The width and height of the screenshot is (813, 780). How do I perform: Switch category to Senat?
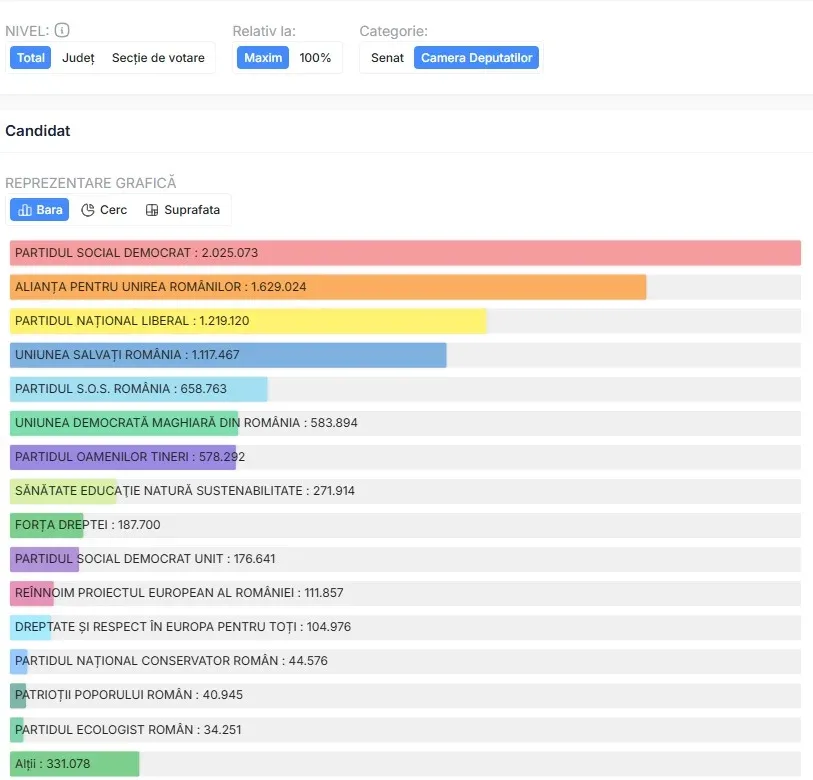pyautogui.click(x=387, y=58)
